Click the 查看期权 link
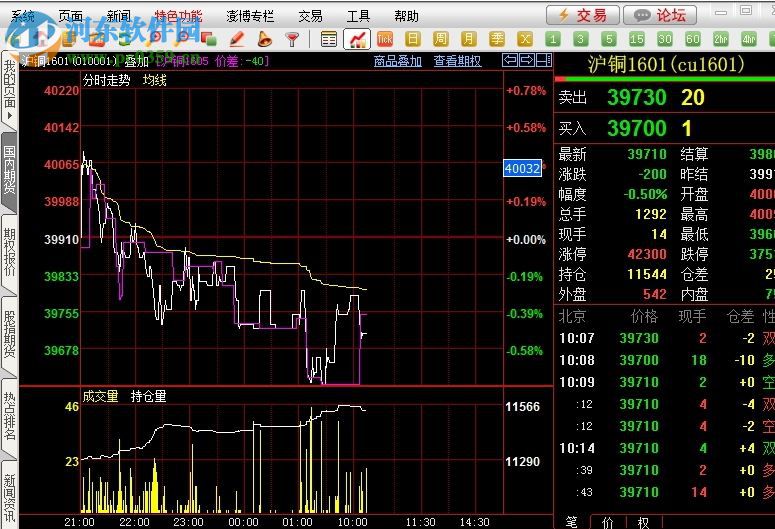The image size is (775, 529). click(x=457, y=61)
